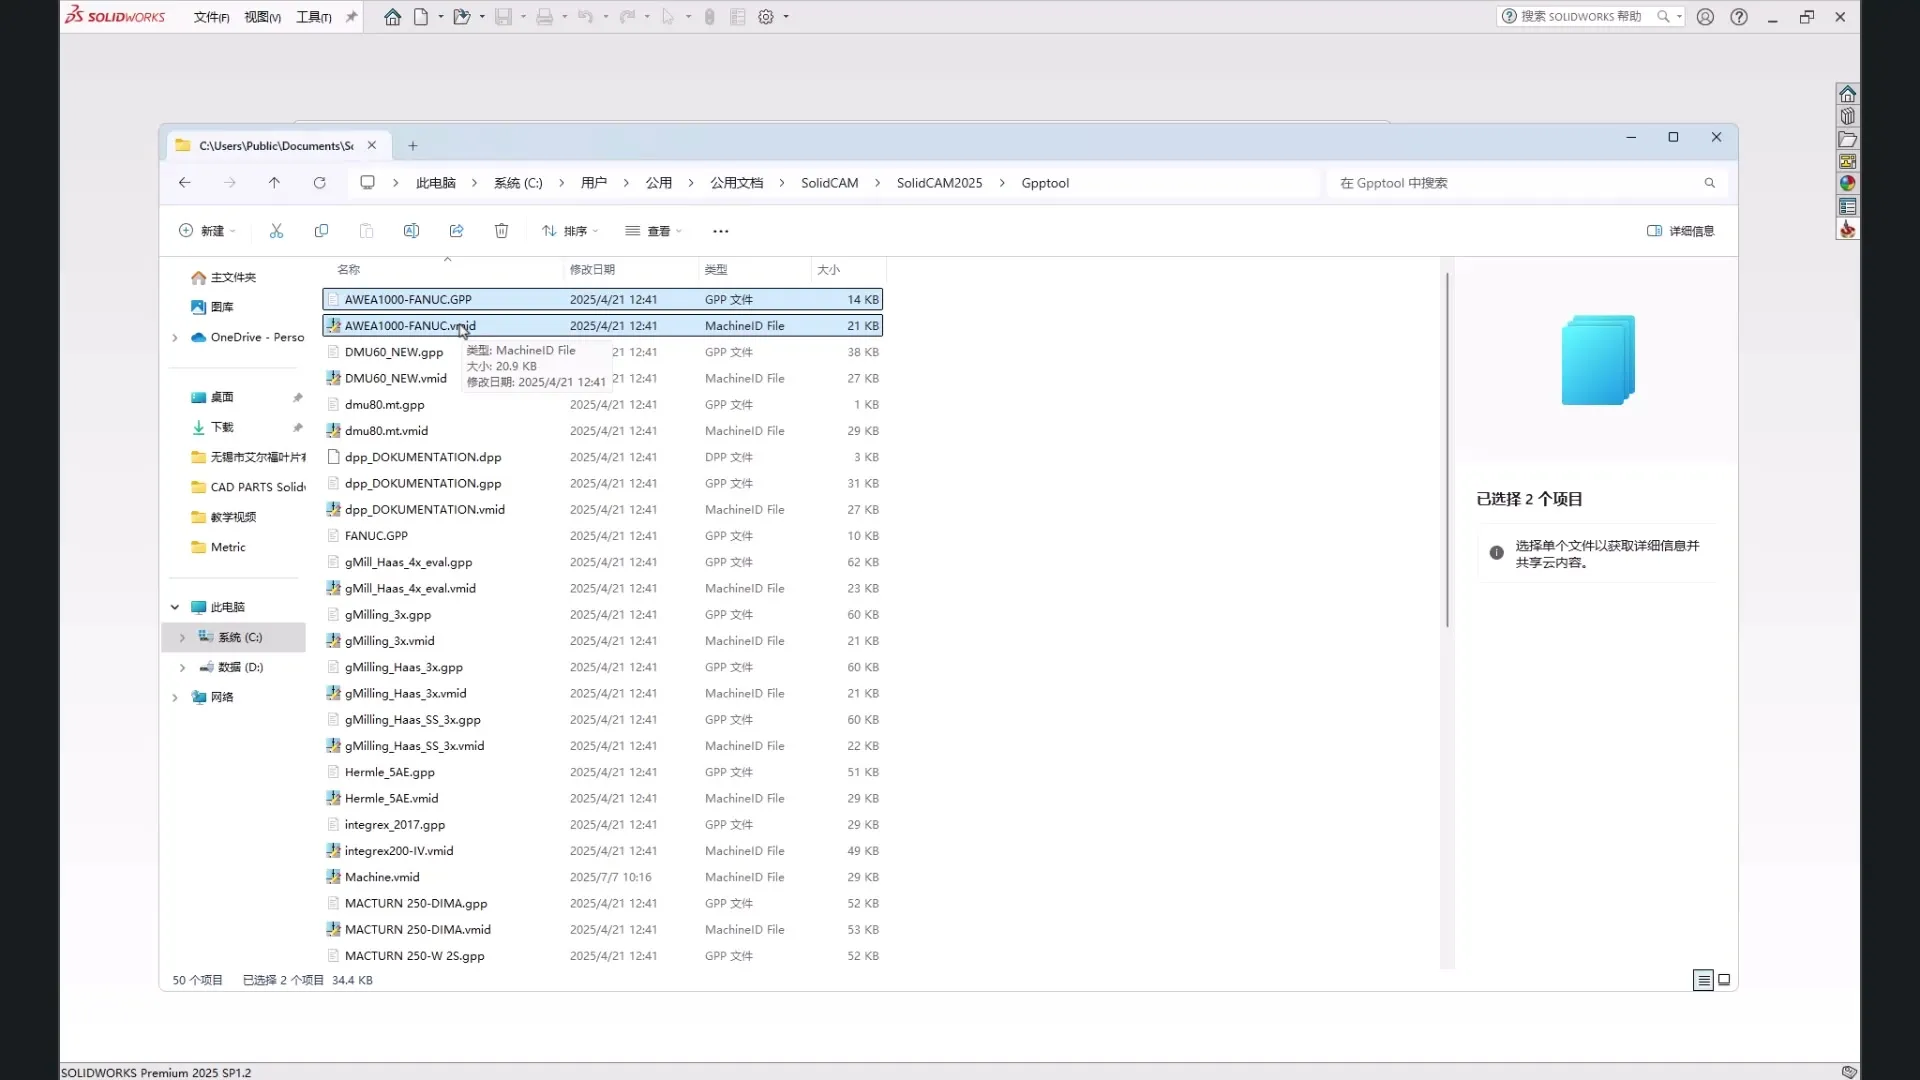Open SolidWorks Options gear icon
Screen dimensions: 1920x1080
[x=766, y=17]
